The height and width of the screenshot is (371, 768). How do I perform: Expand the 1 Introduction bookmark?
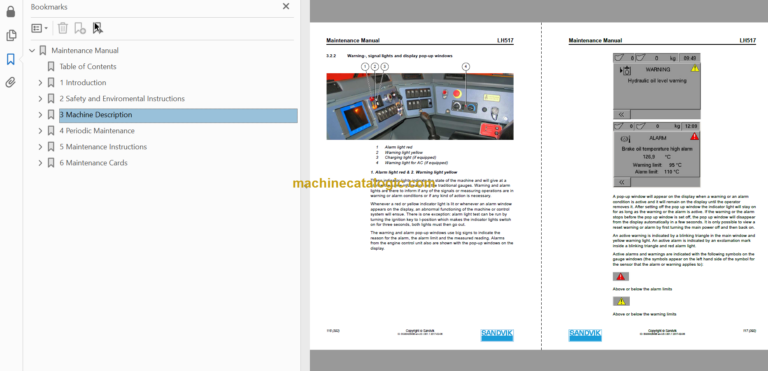(x=40, y=83)
